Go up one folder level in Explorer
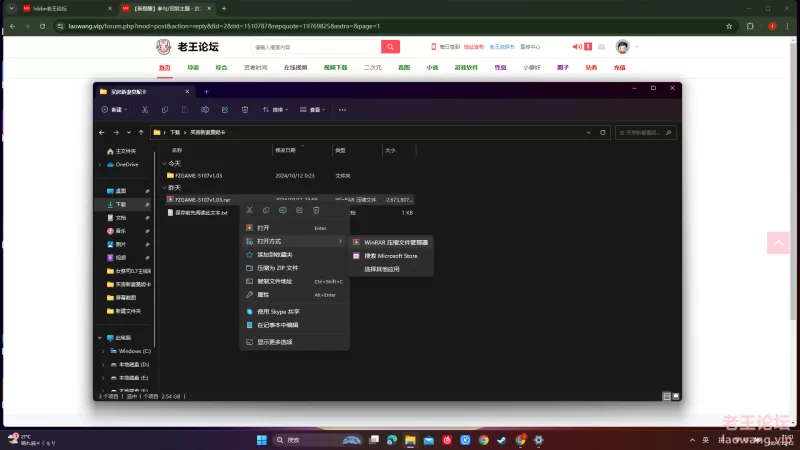Viewport: 800px width, 450px height. click(x=141, y=133)
